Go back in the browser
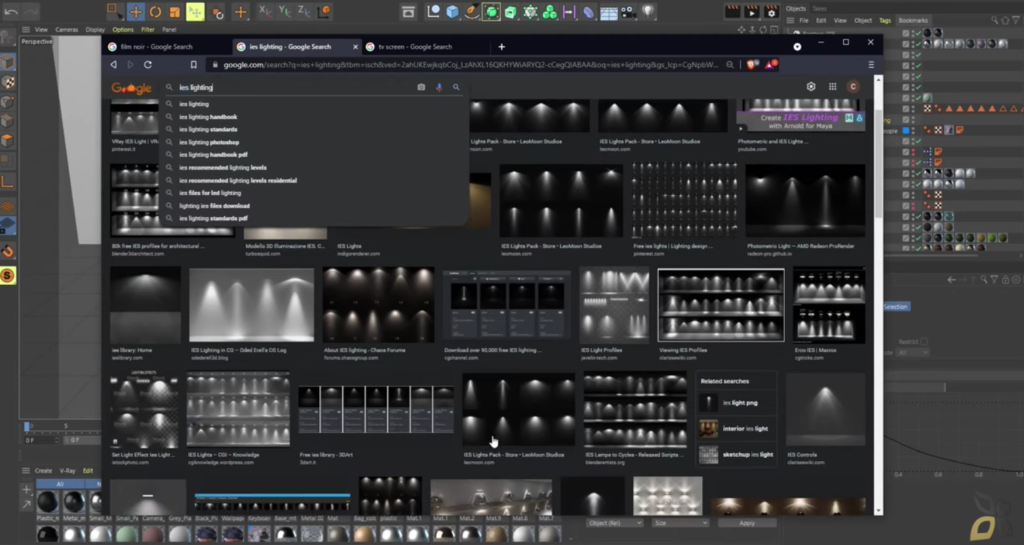This screenshot has height=545, width=1024. (x=114, y=65)
